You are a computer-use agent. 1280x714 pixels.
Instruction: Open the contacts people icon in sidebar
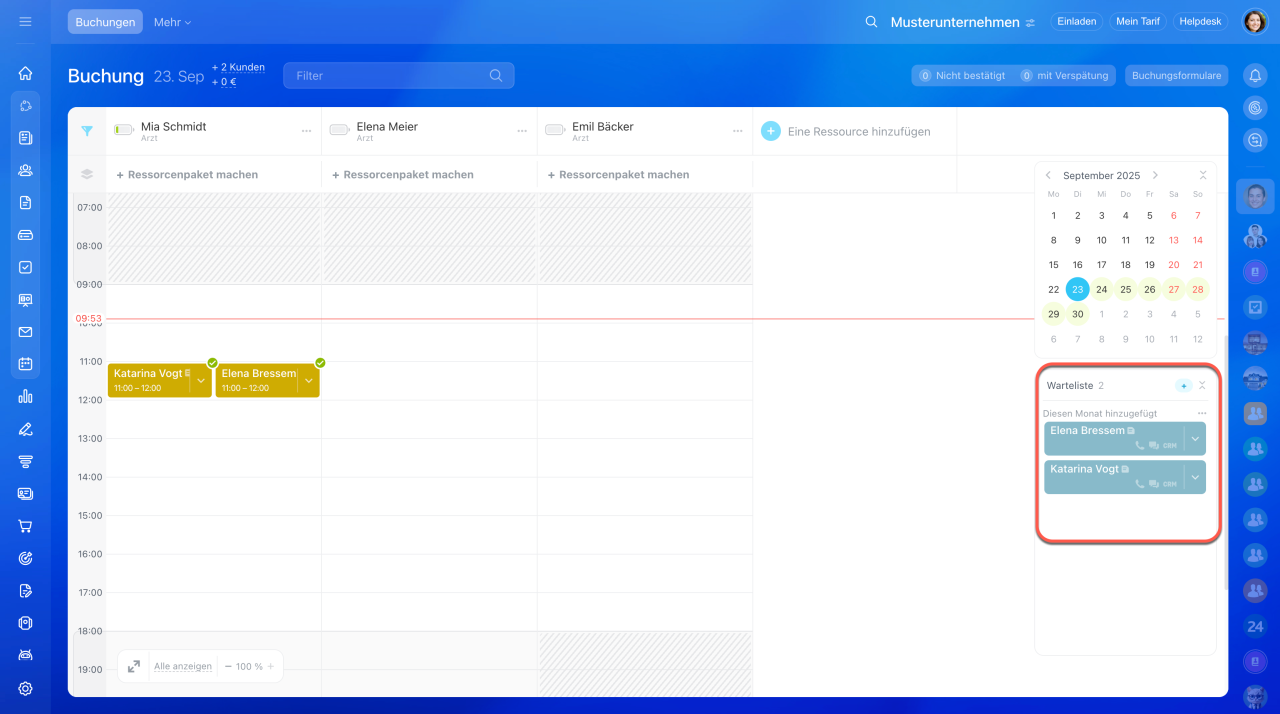pyautogui.click(x=25, y=170)
